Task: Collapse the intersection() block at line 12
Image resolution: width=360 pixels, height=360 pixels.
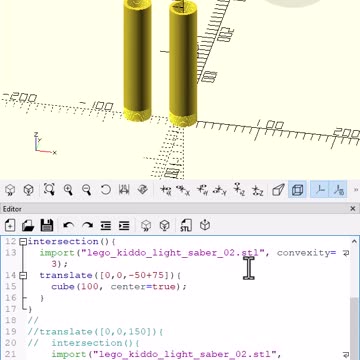Action: pyautogui.click(x=23, y=242)
